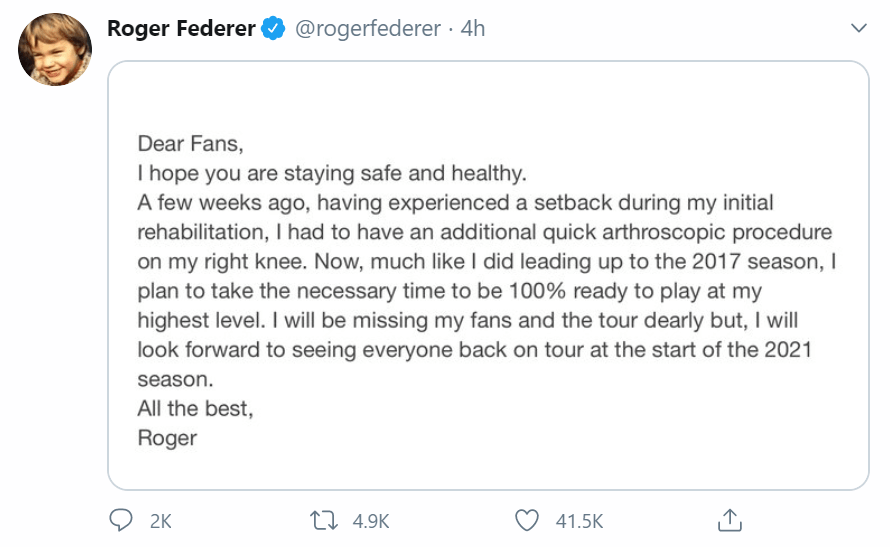Open the tweet via the 4h timestamp

pyautogui.click(x=471, y=29)
